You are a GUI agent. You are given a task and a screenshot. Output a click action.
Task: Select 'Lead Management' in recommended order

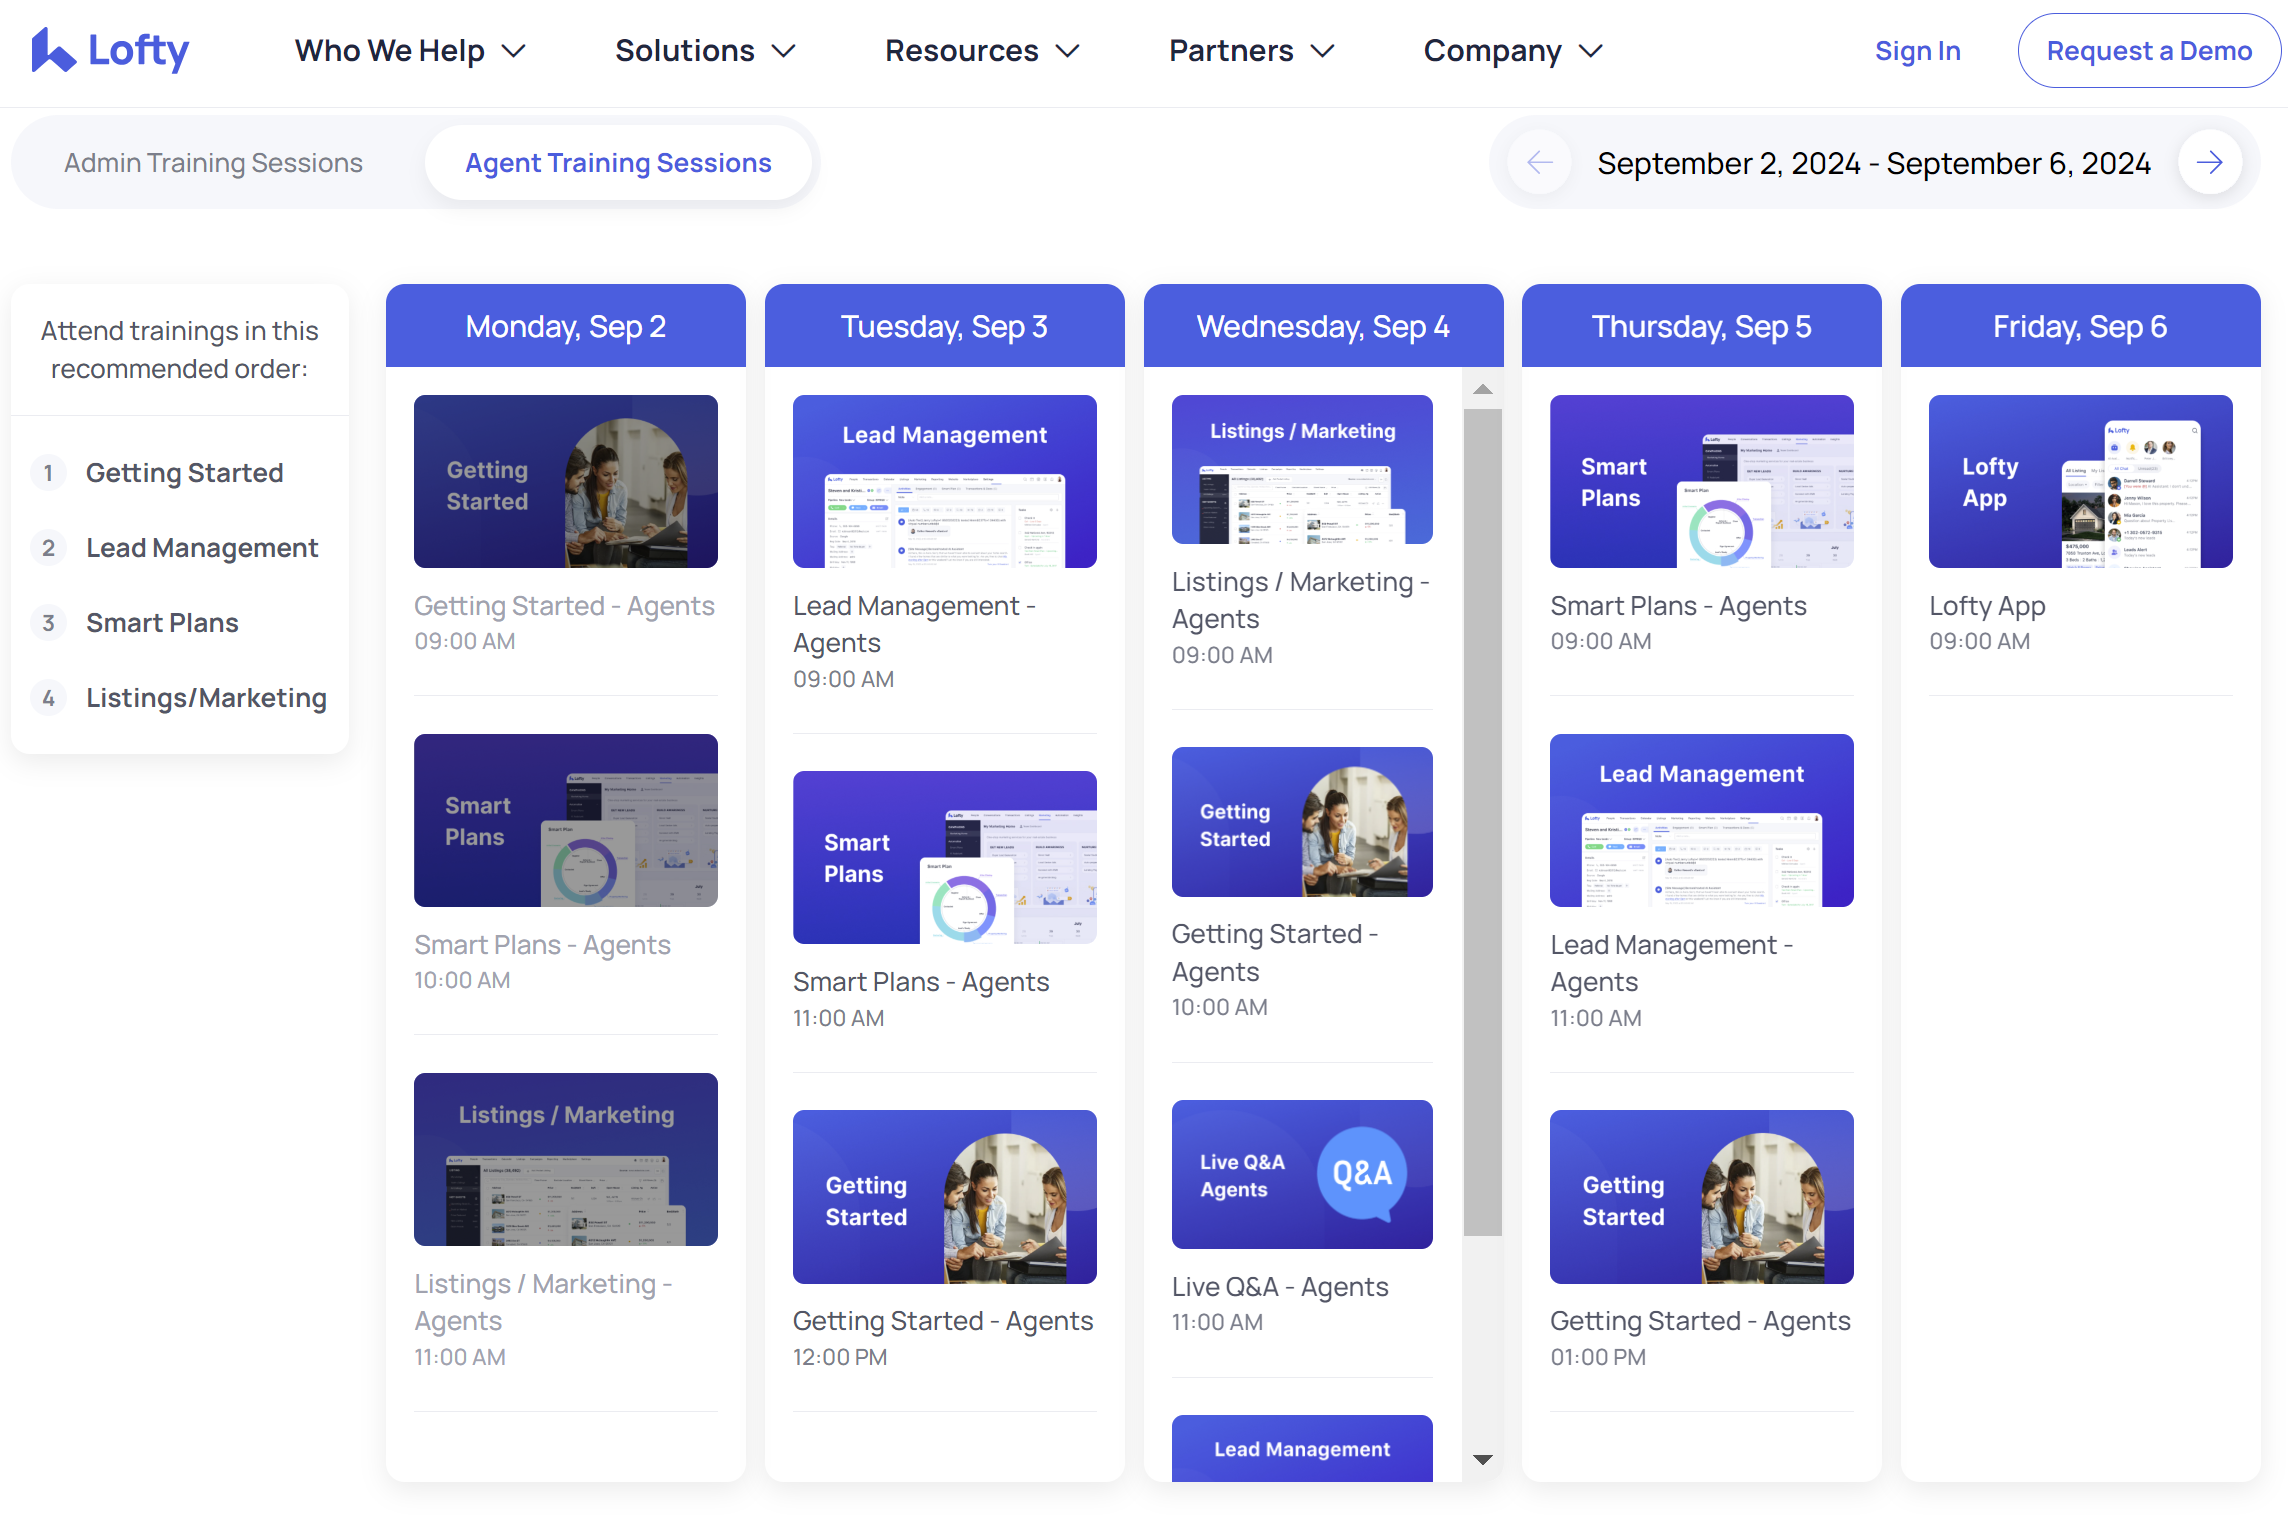click(x=202, y=547)
